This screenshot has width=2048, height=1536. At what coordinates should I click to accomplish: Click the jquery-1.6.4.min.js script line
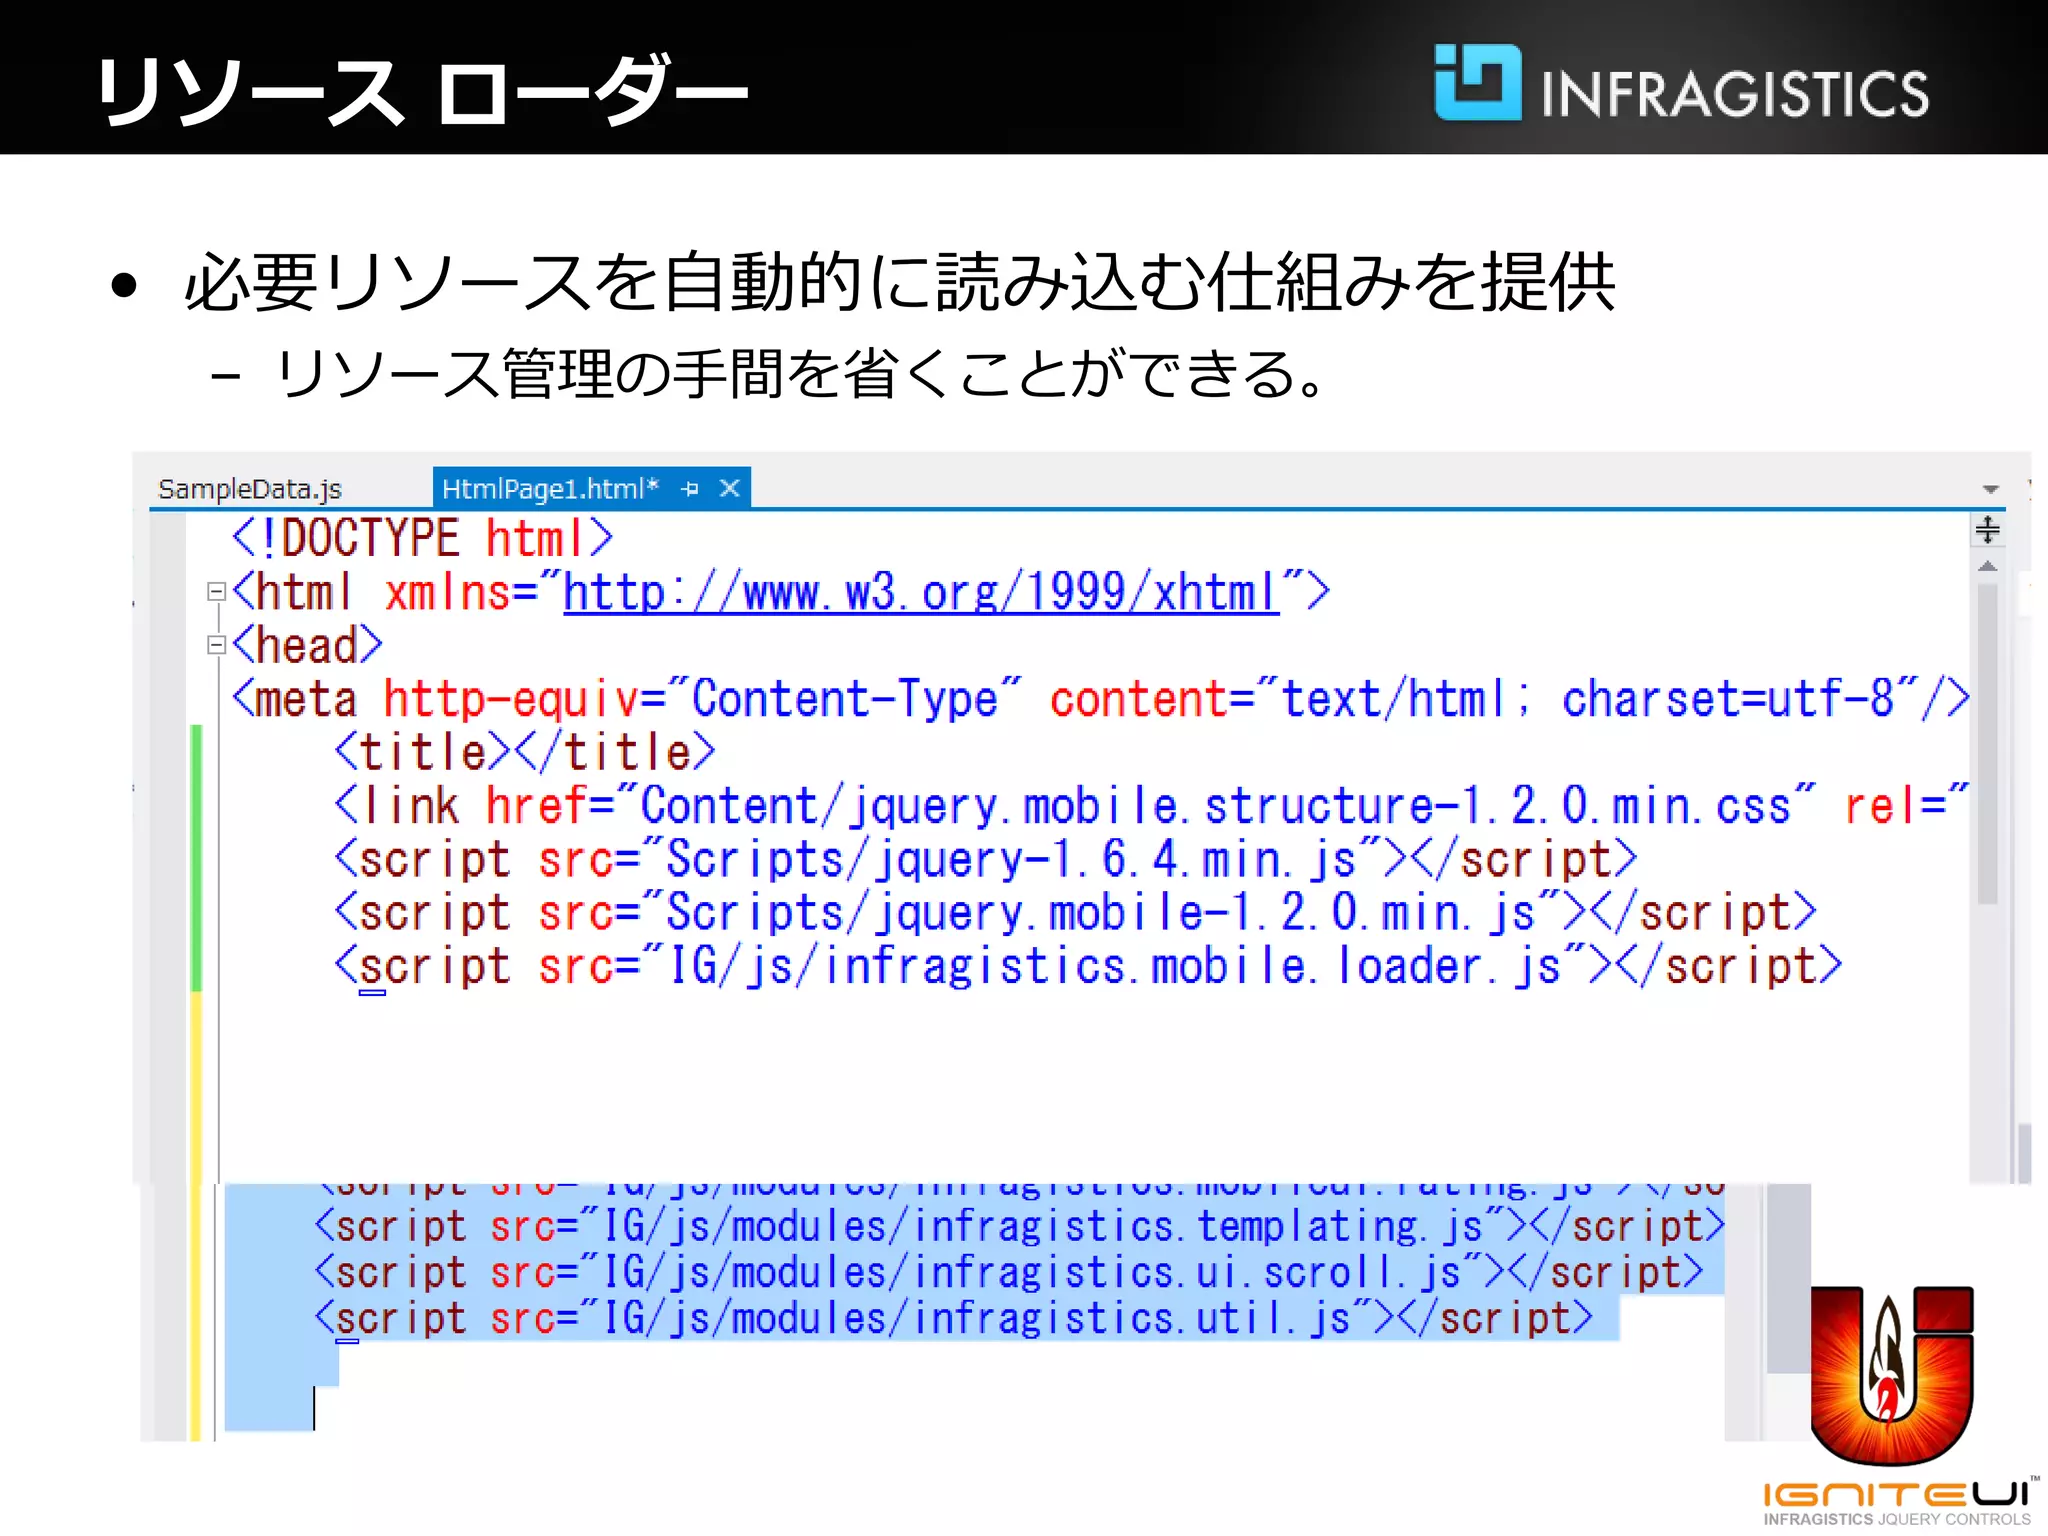[x=985, y=860]
